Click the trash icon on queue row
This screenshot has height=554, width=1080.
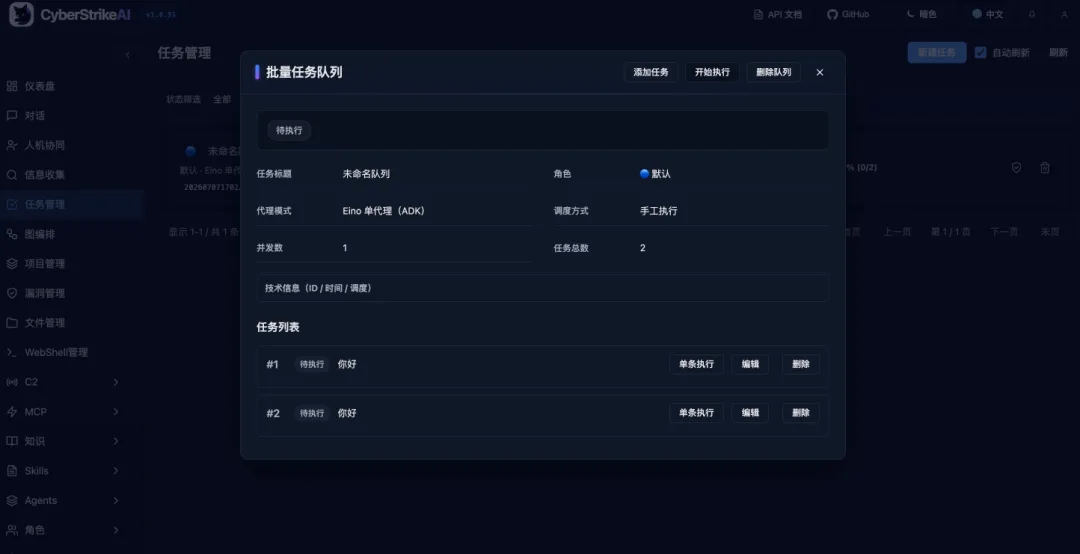click(x=1045, y=167)
